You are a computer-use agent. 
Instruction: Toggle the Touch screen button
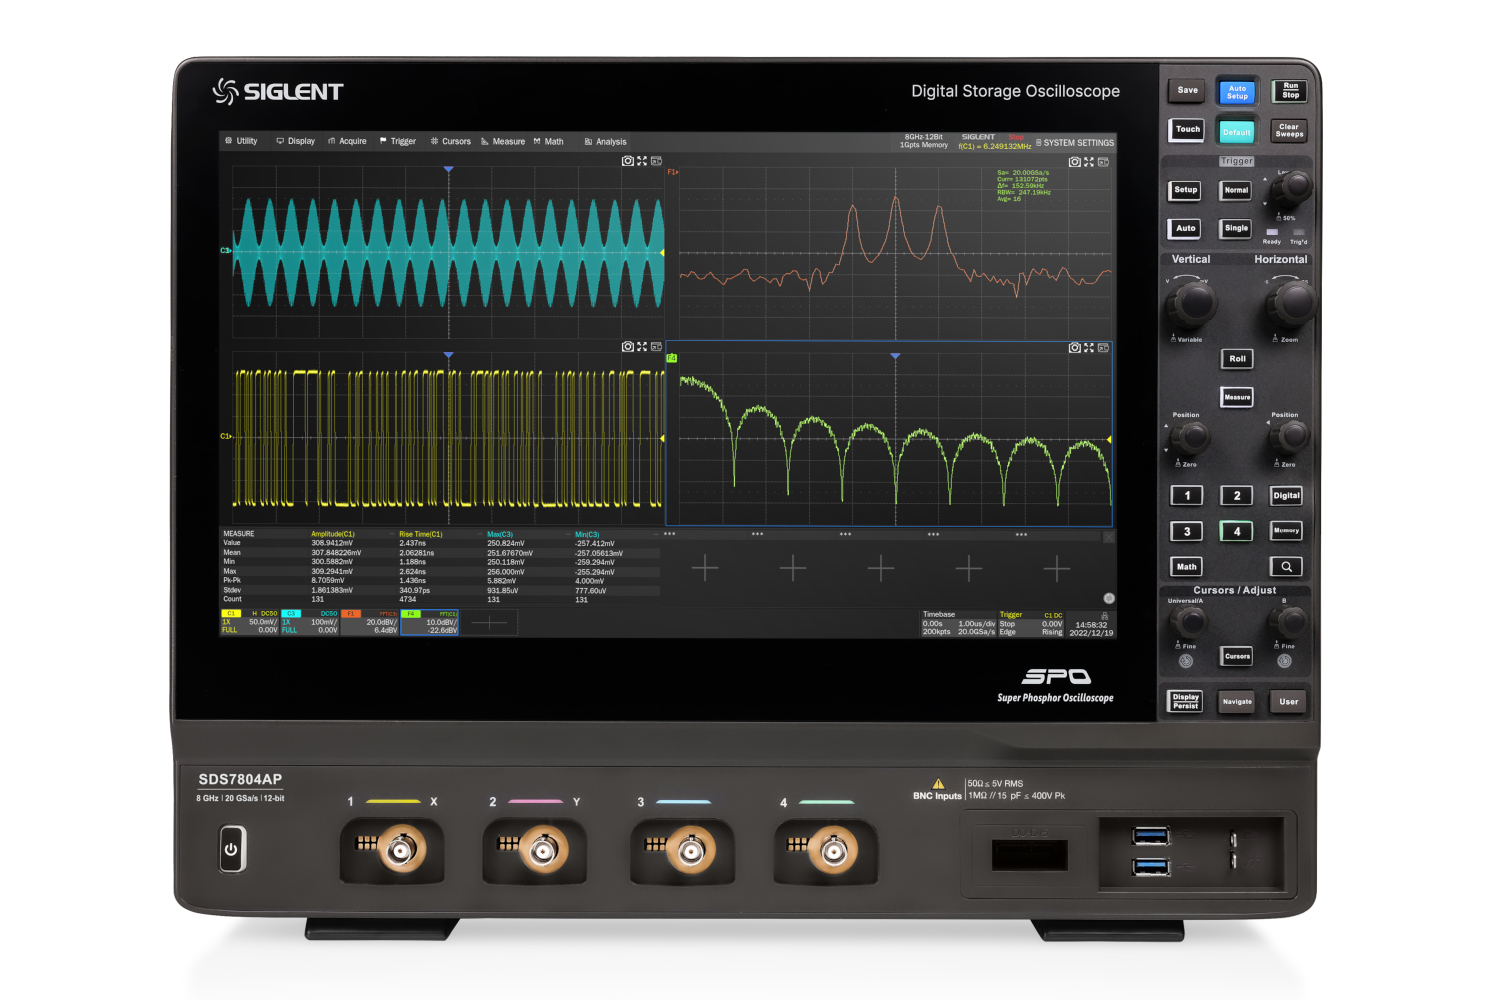click(x=1186, y=130)
